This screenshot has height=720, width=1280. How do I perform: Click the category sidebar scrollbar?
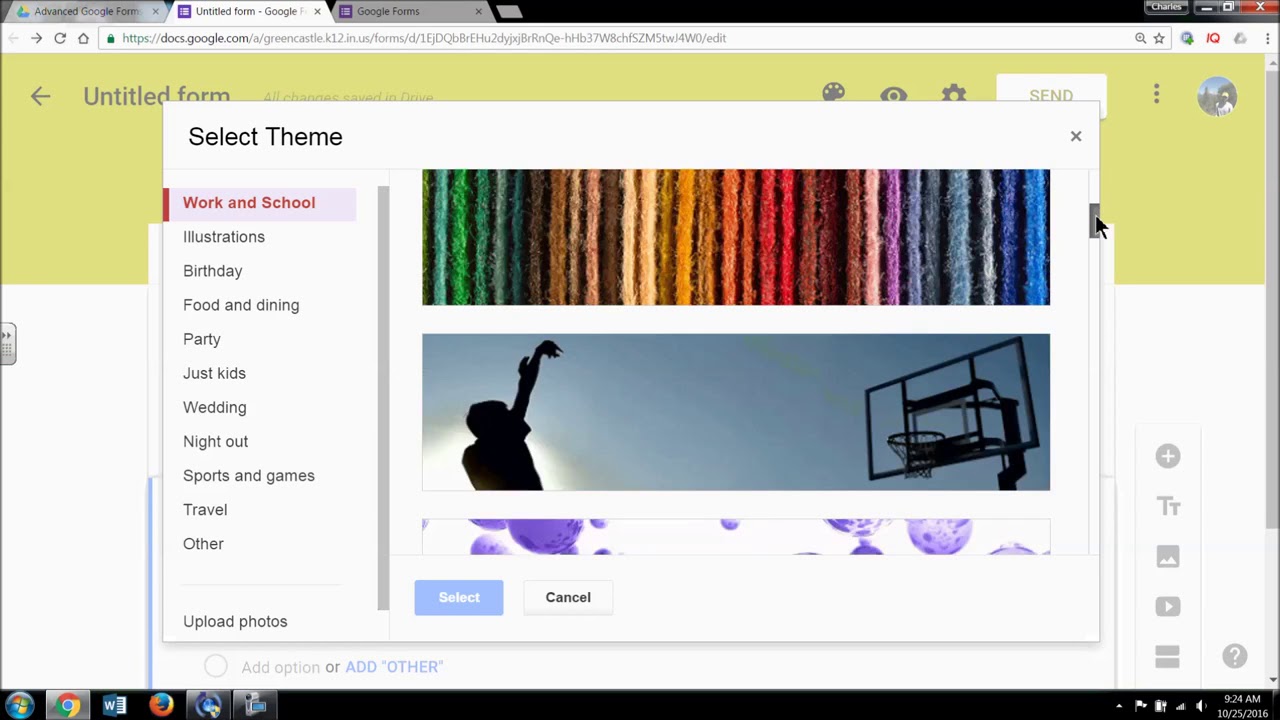(382, 398)
